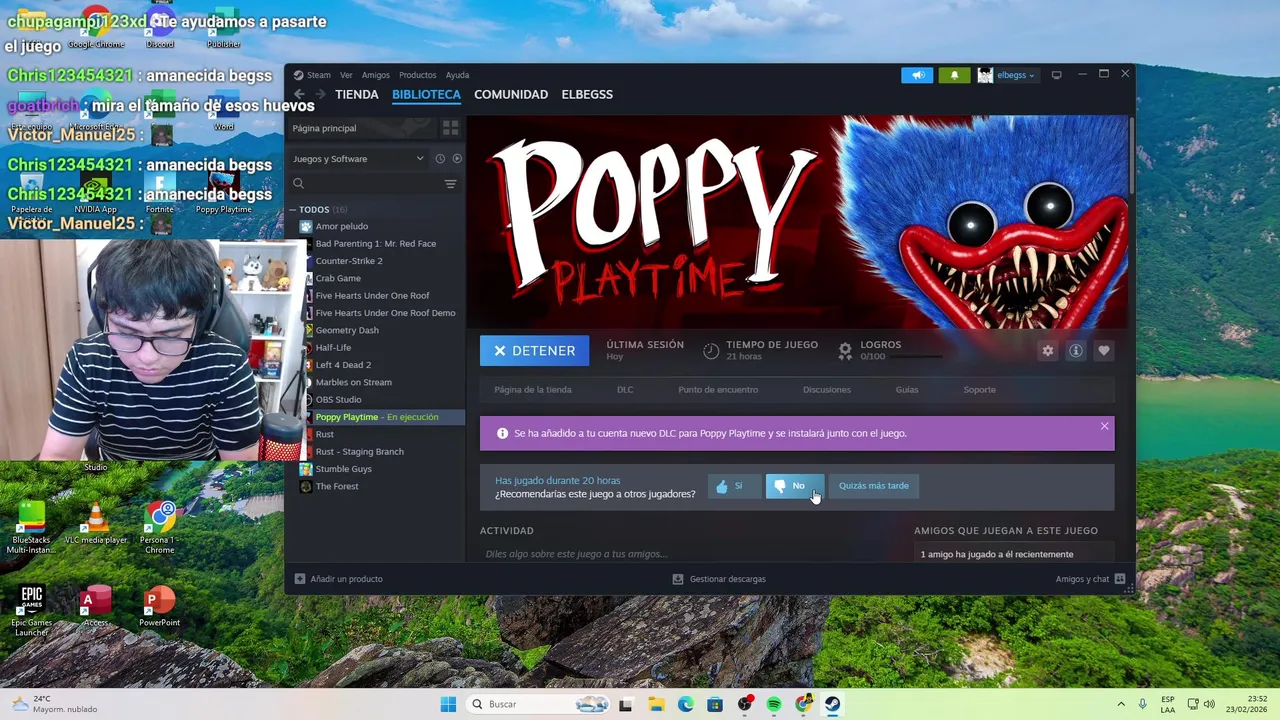
Task: Click Quizás más tarde
Action: [x=874, y=486]
